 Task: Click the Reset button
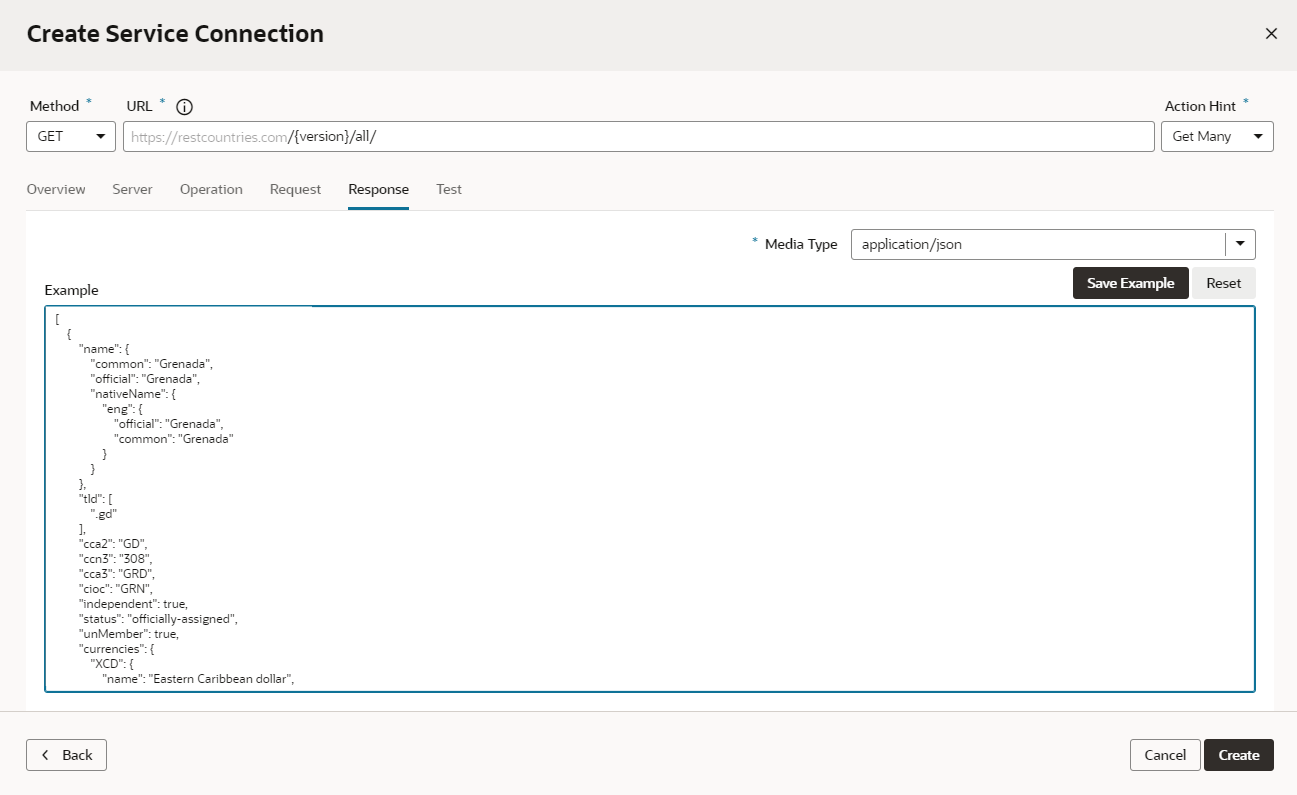coord(1223,283)
